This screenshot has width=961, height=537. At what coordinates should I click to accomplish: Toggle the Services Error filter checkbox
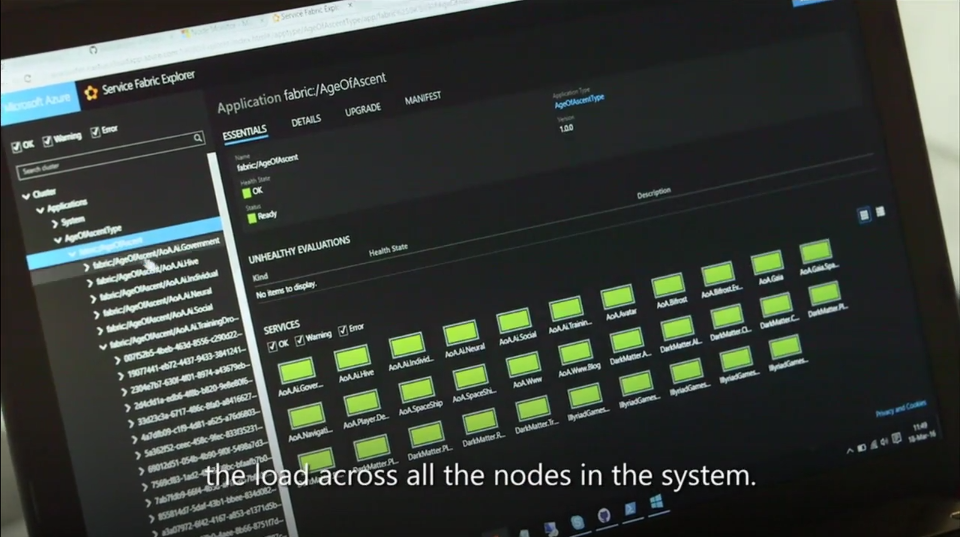point(343,330)
